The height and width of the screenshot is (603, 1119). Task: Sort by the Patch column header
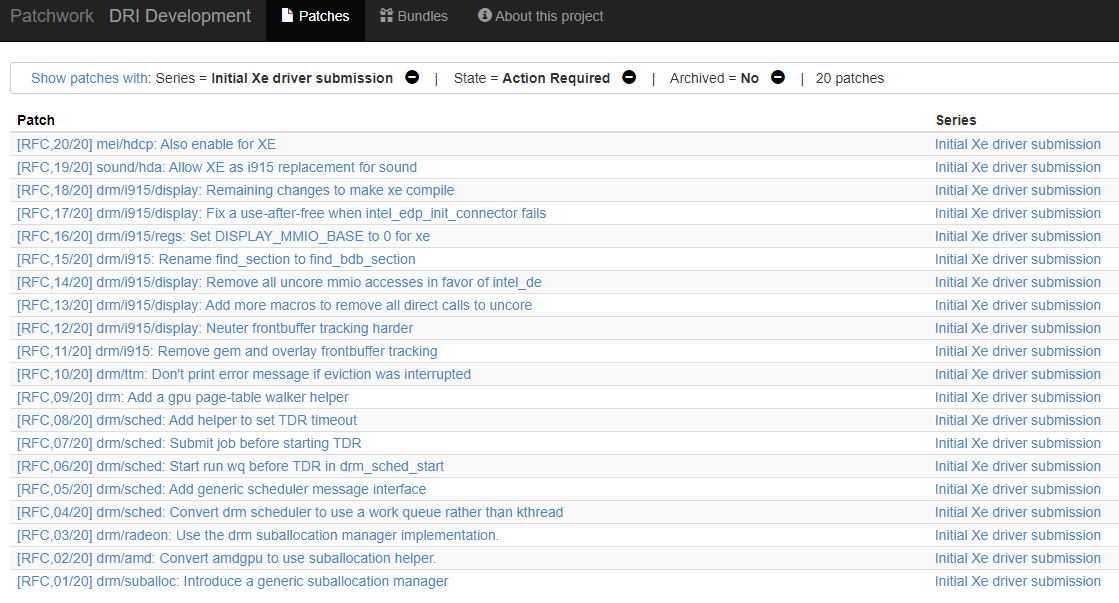(x=36, y=120)
